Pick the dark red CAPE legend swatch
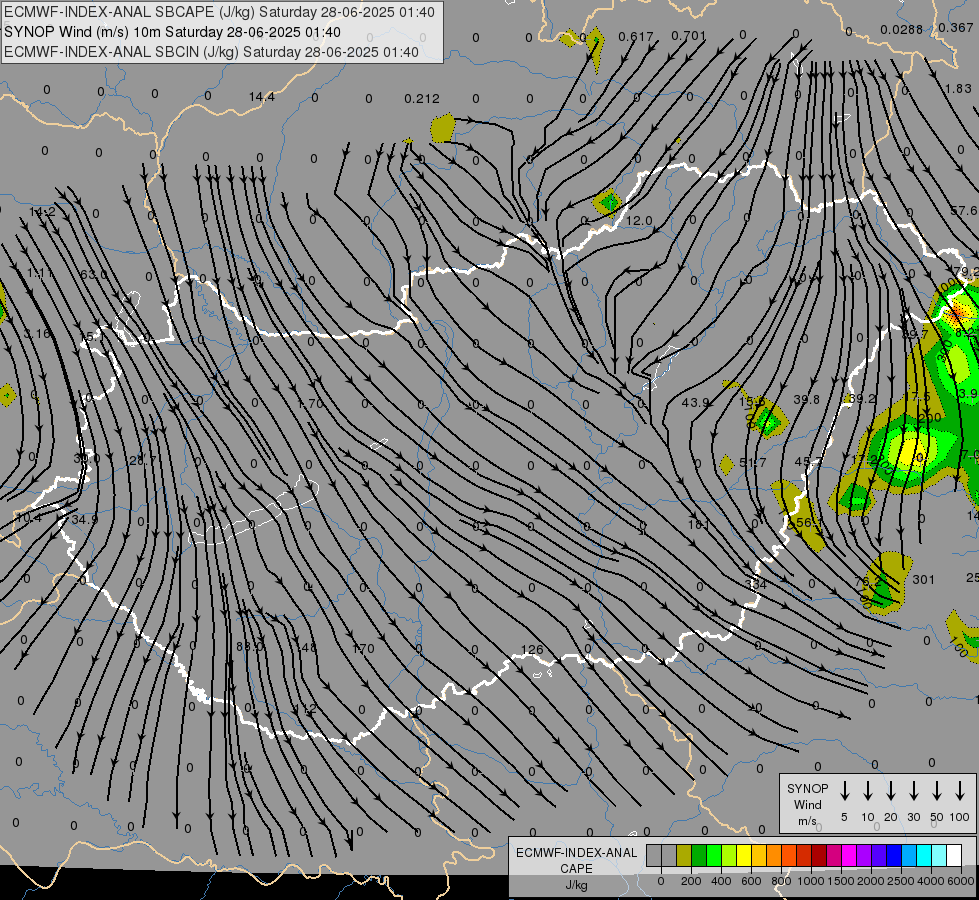 pyautogui.click(x=820, y=855)
